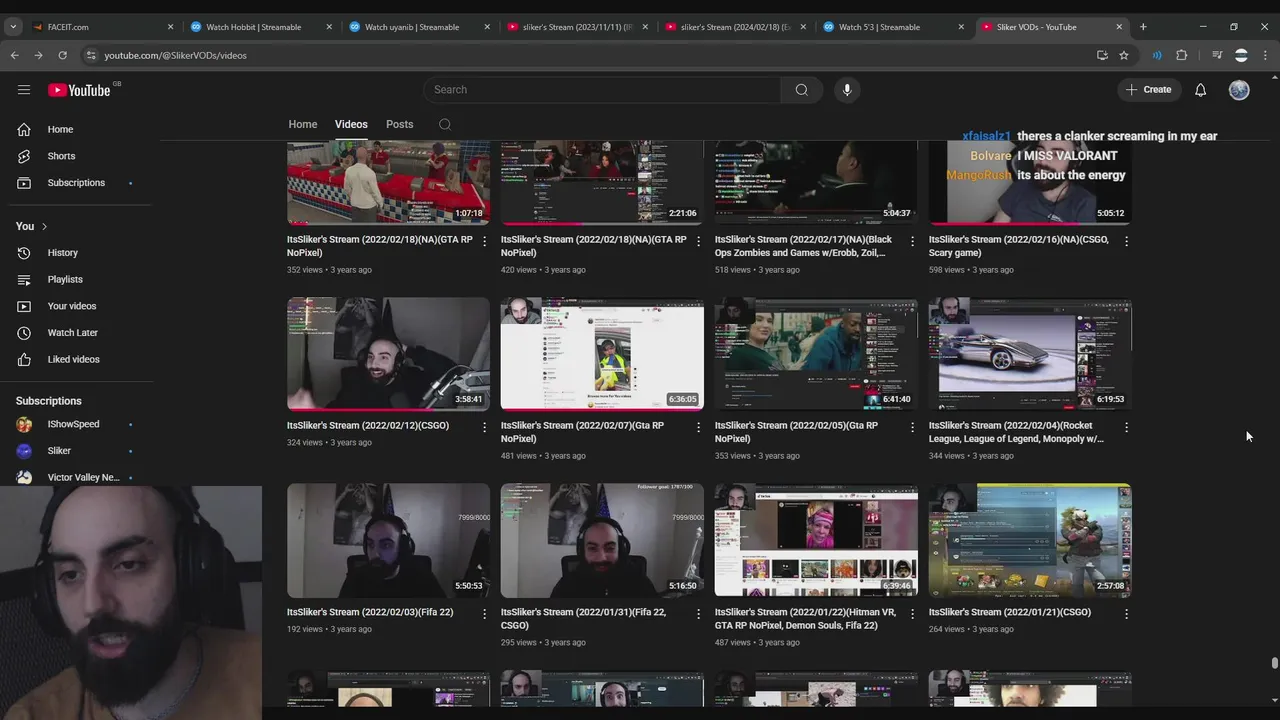Open options for Hitman VR stream video
Viewport: 1280px width, 720px height.
[x=912, y=613]
